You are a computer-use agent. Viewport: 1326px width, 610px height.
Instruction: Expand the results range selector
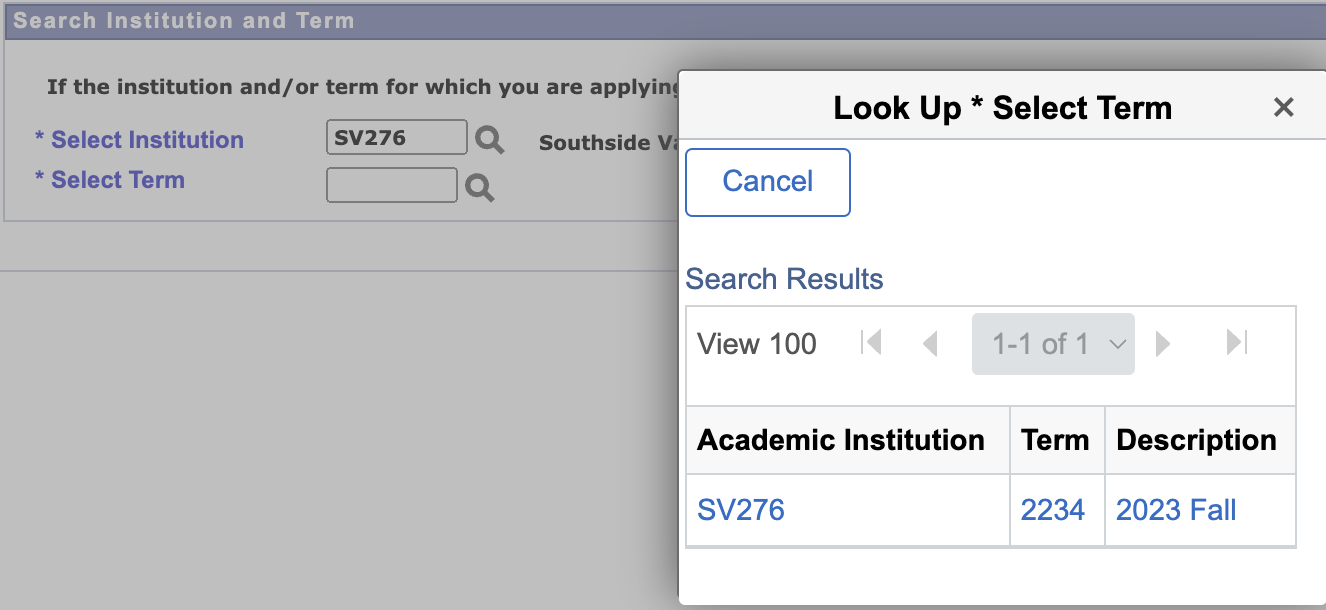1053,343
